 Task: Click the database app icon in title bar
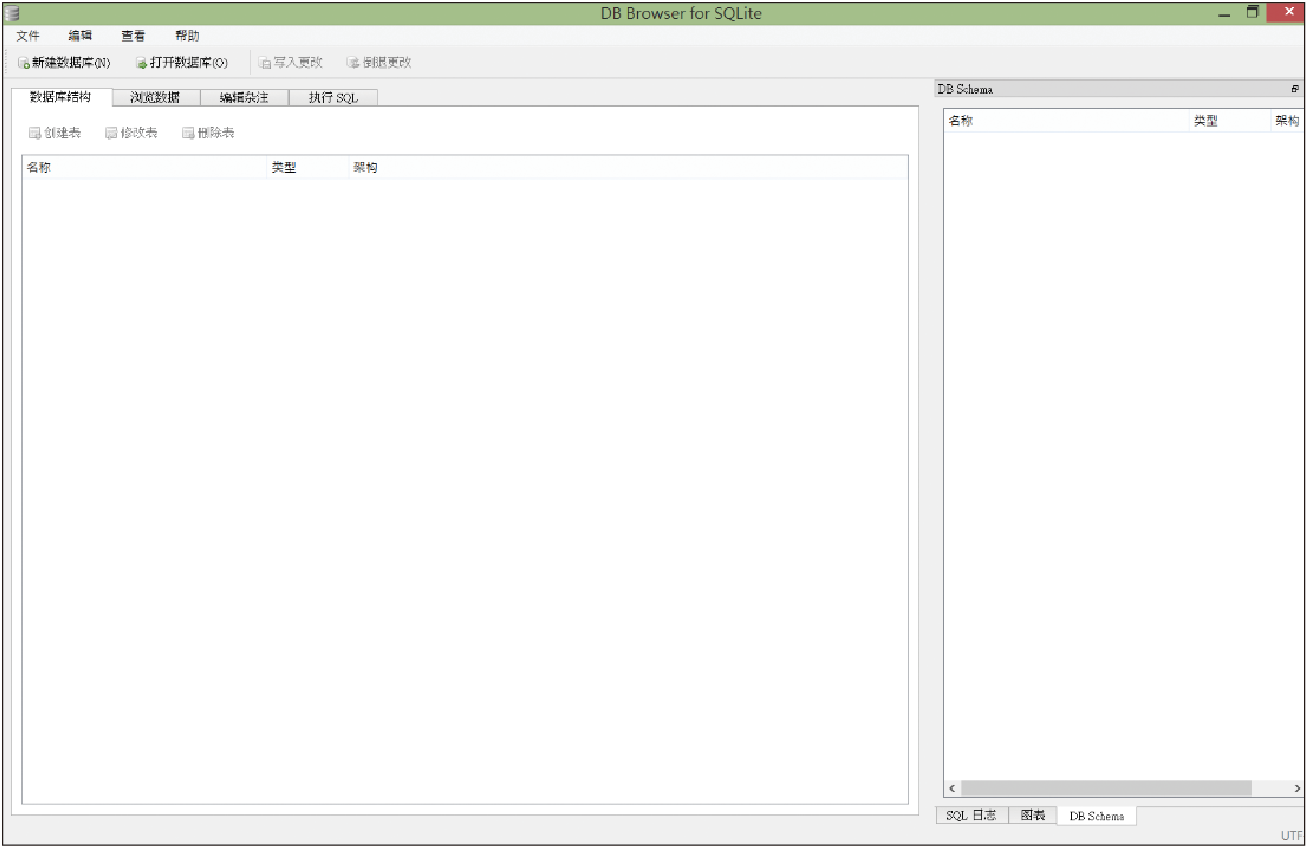[12, 13]
